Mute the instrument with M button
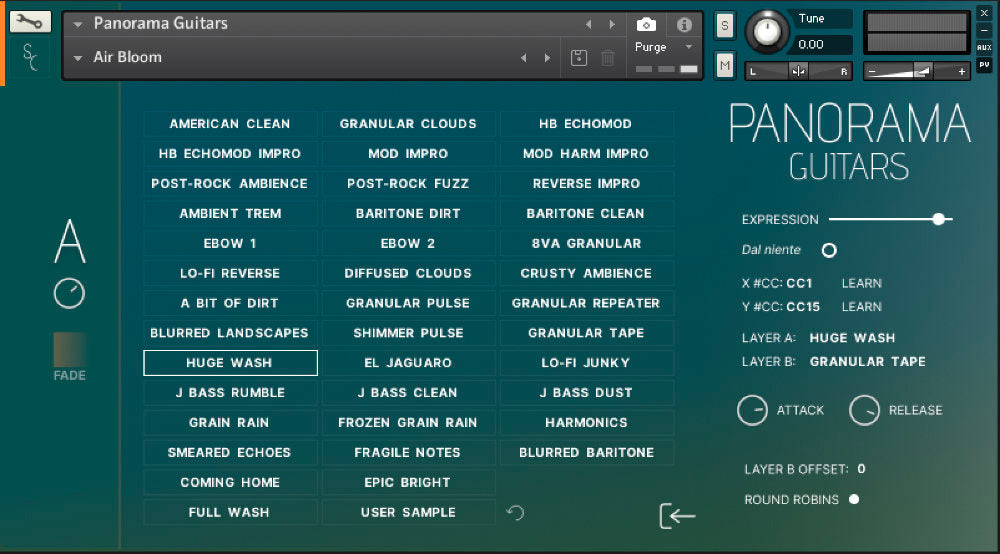Viewport: 1000px width, 554px height. pos(724,65)
